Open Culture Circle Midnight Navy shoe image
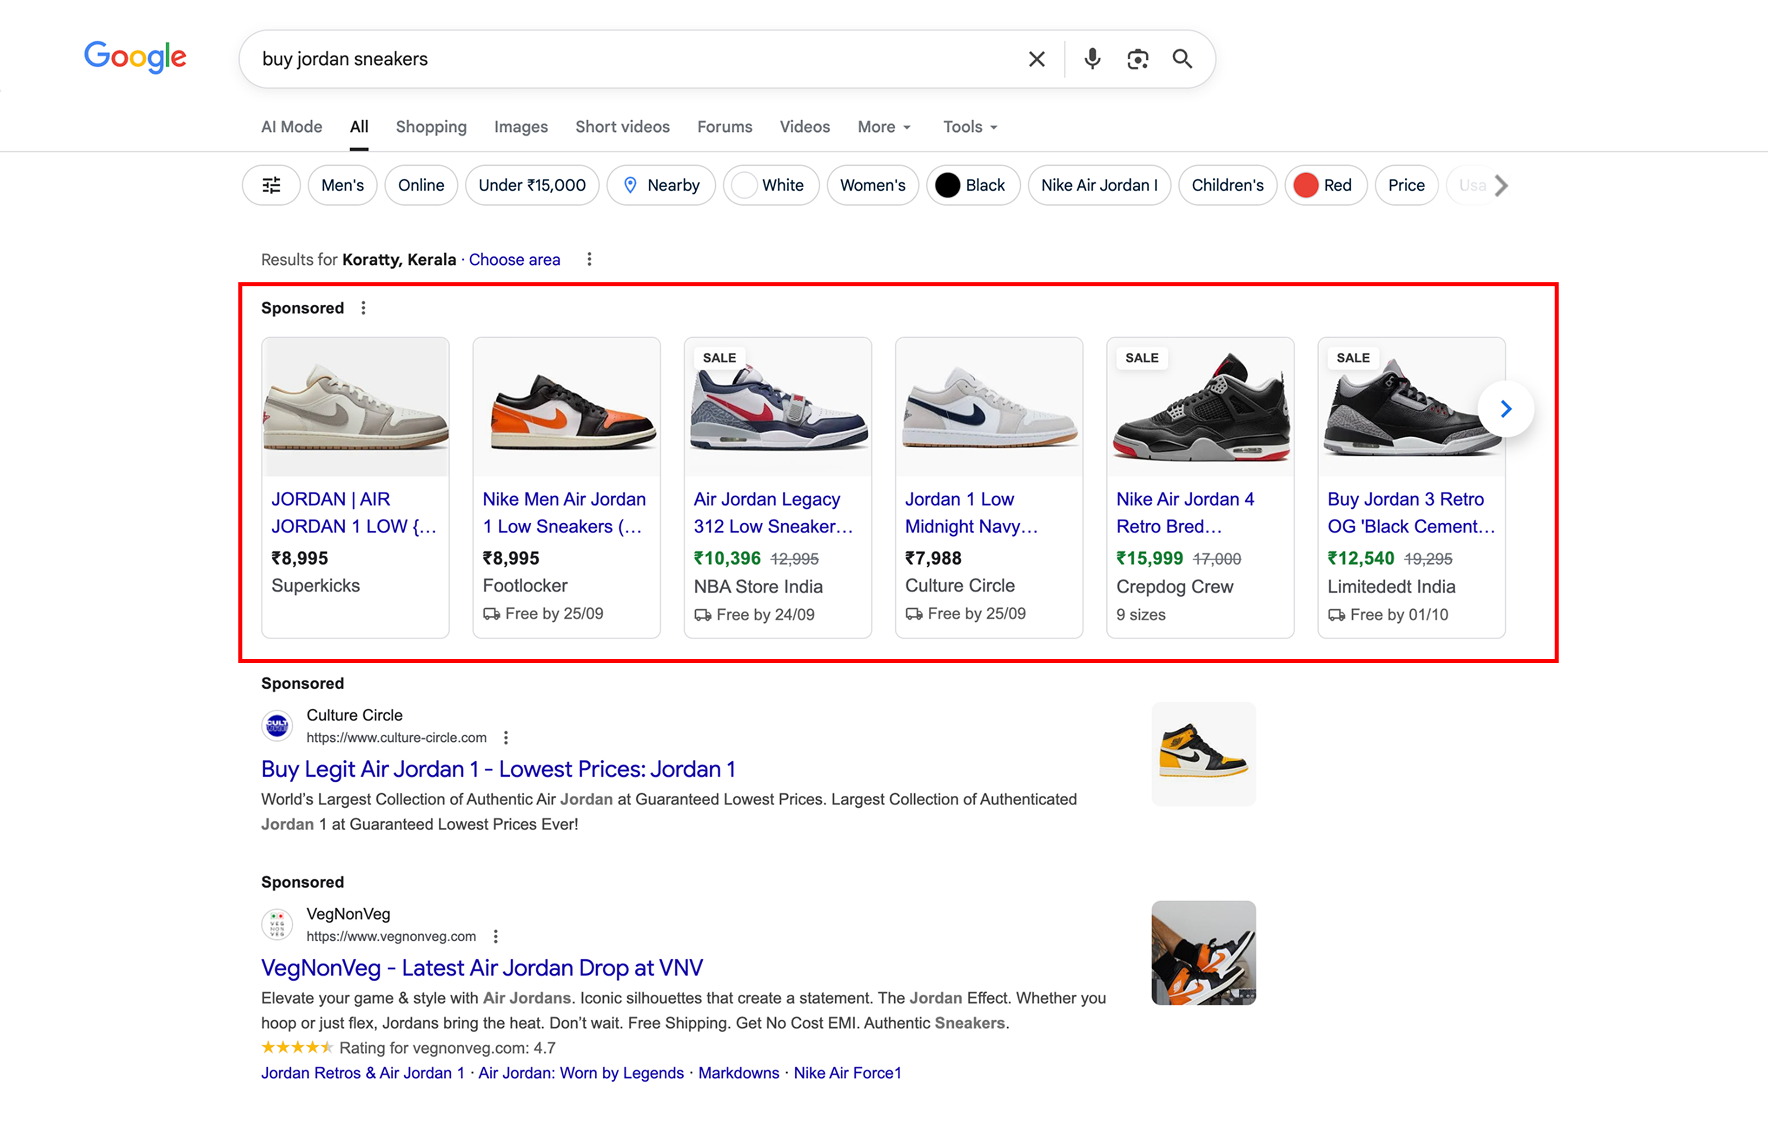The height and width of the screenshot is (1123, 1768). 989,407
